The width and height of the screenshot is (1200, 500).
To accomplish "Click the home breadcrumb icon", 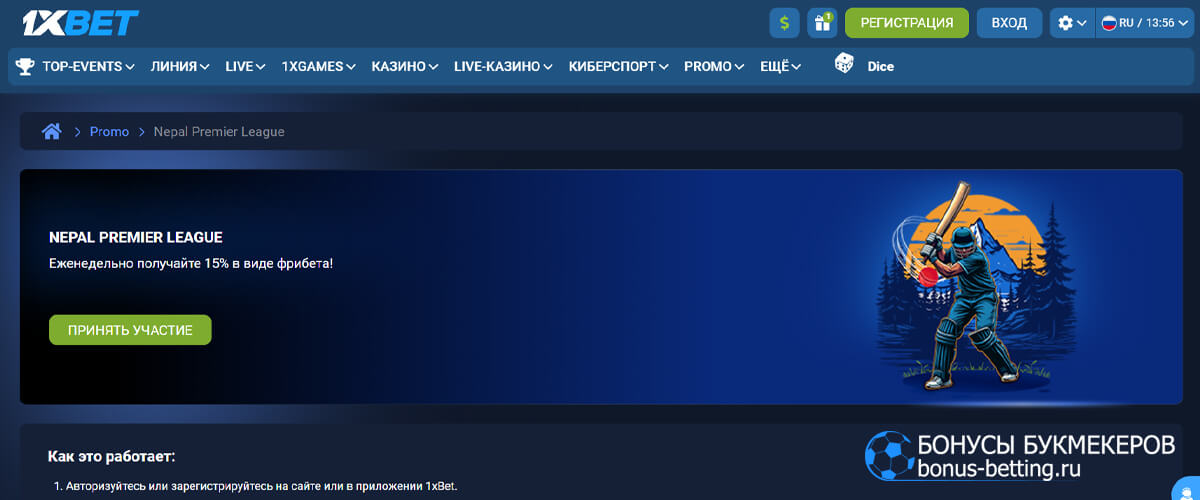I will tap(52, 132).
